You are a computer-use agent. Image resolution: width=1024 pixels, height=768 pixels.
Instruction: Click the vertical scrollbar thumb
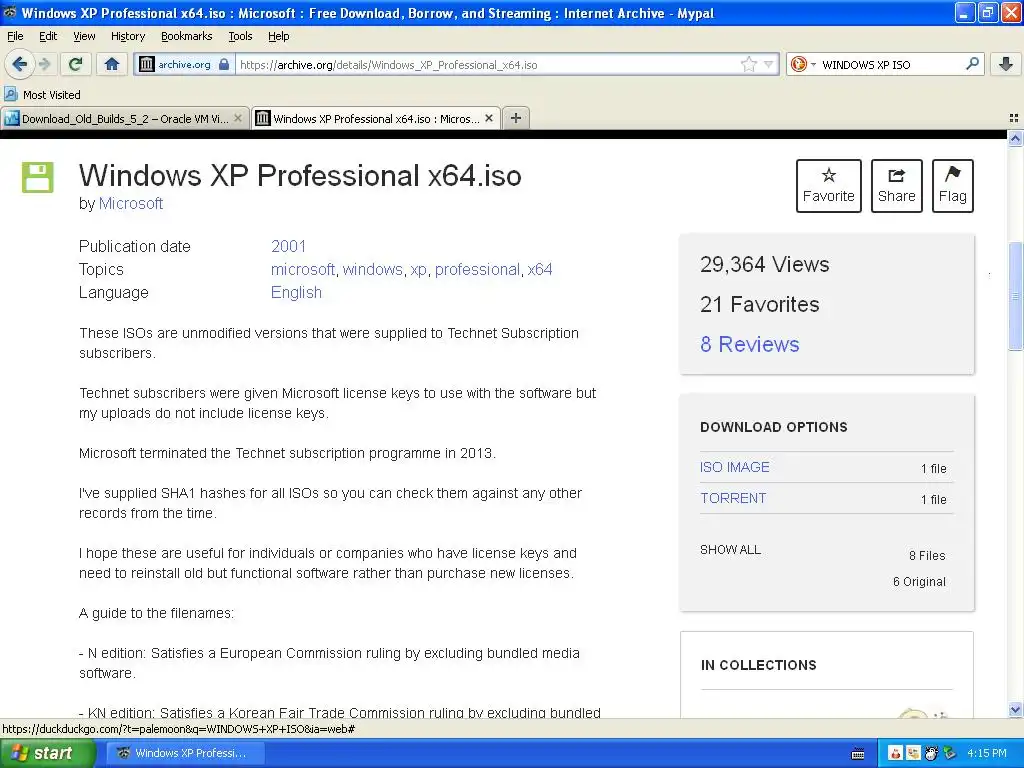[1015, 296]
